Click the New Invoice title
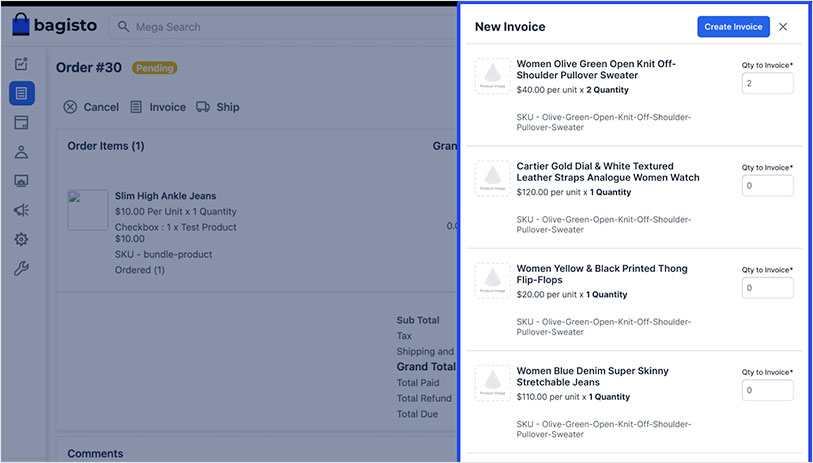Viewport: 813px width, 463px height. (x=510, y=26)
